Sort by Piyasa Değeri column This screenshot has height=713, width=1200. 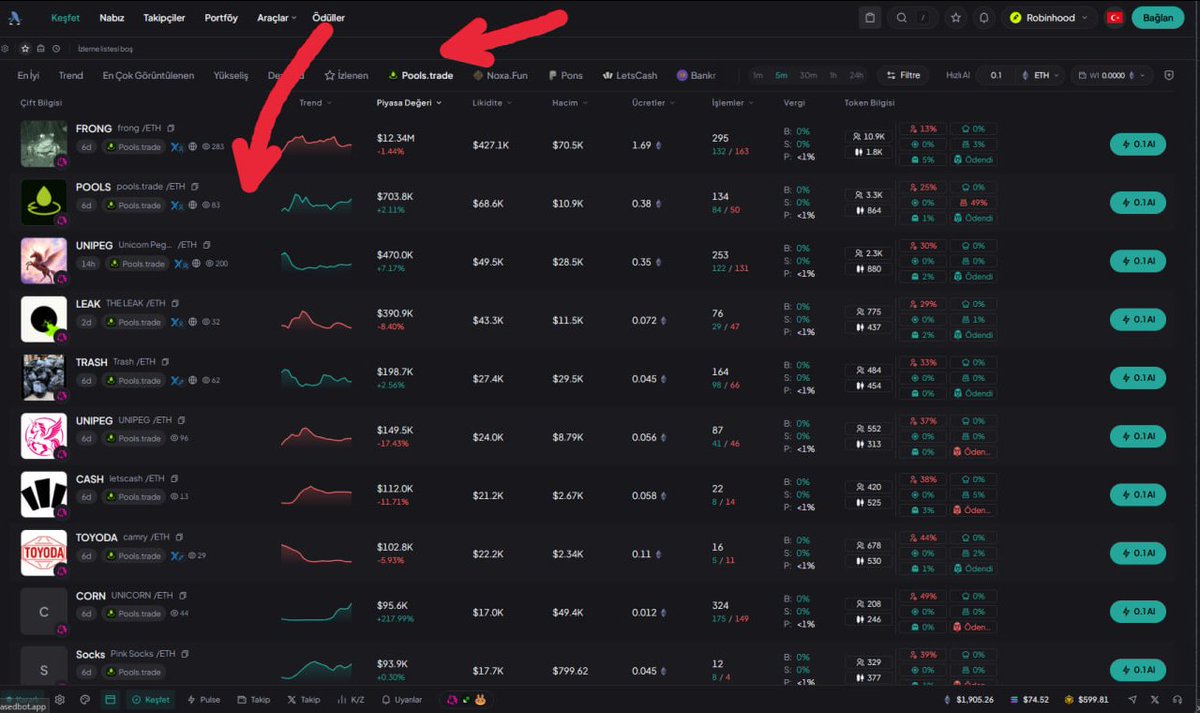pyautogui.click(x=409, y=102)
